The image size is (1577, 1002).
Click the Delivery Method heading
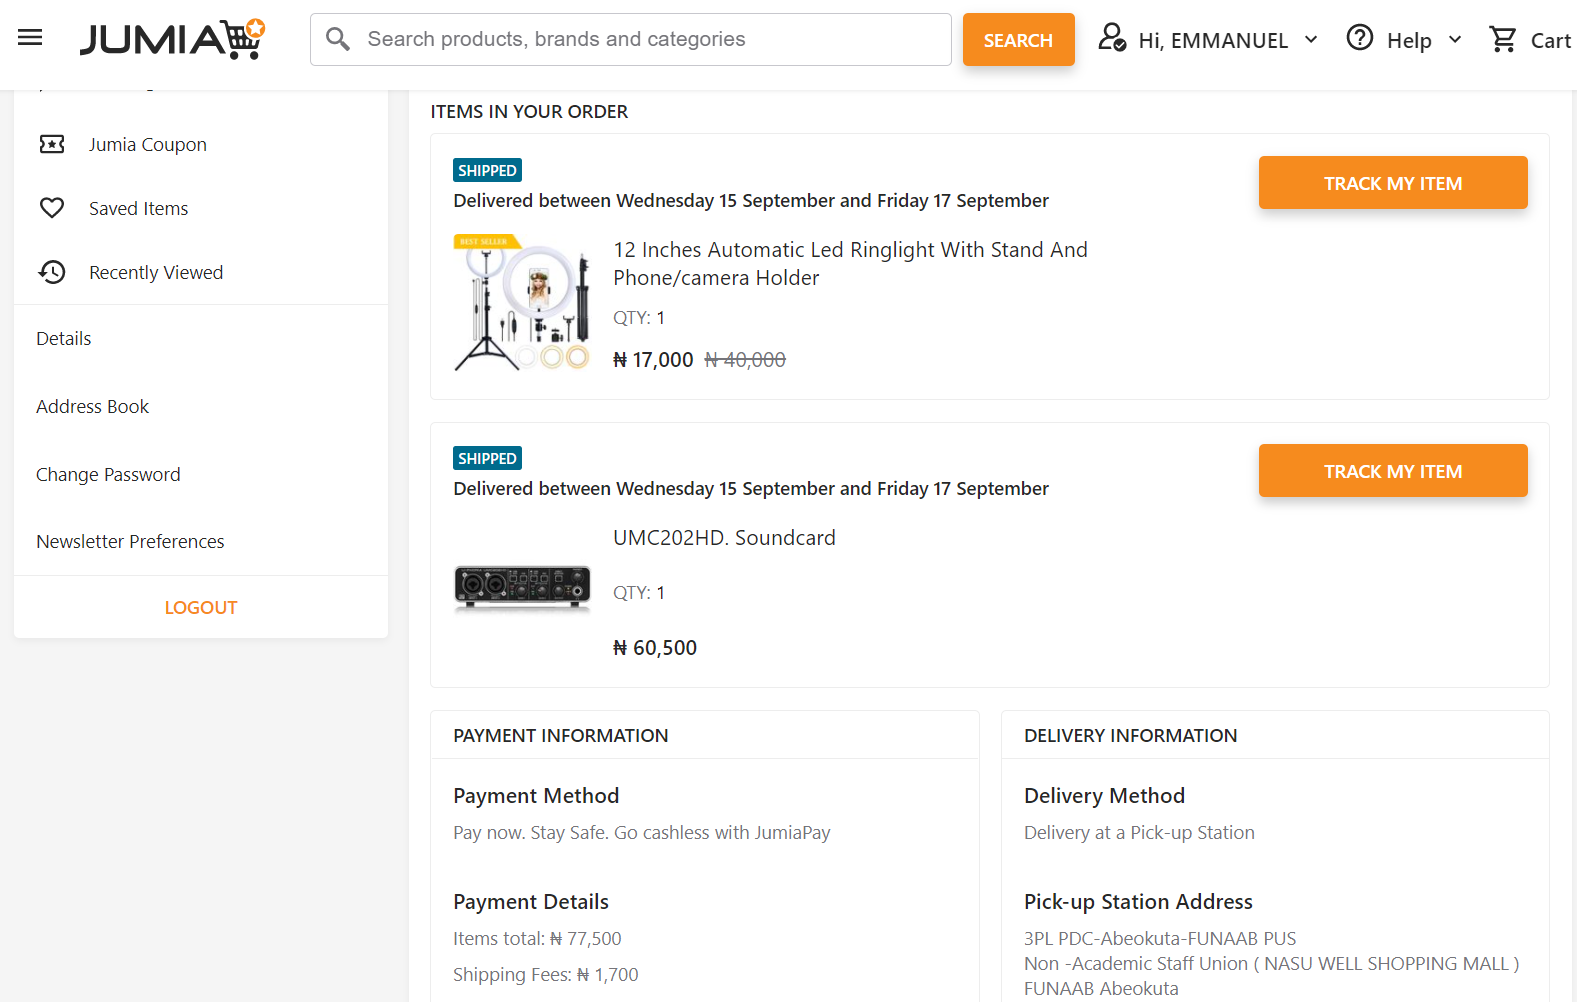[x=1104, y=796]
